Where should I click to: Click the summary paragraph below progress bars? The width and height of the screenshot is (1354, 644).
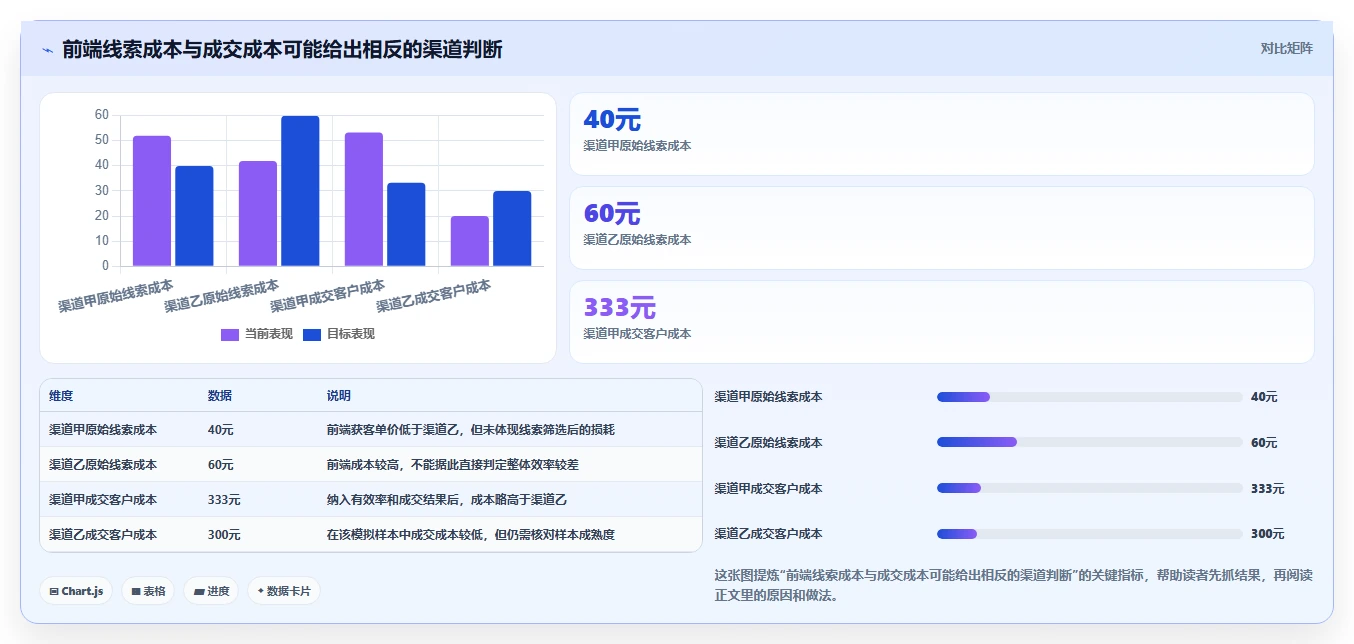click(x=1013, y=585)
